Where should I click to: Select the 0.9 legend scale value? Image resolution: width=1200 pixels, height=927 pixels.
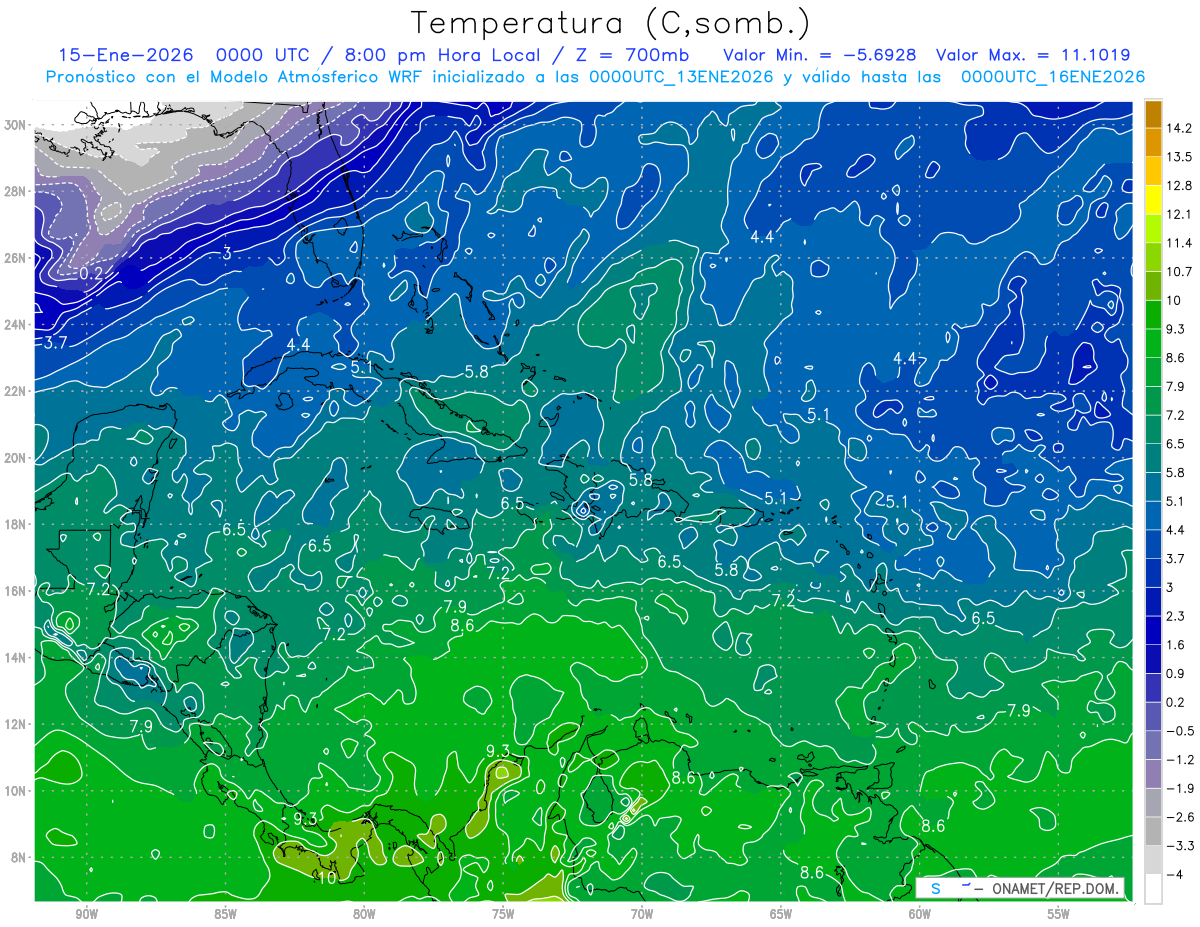click(1176, 673)
